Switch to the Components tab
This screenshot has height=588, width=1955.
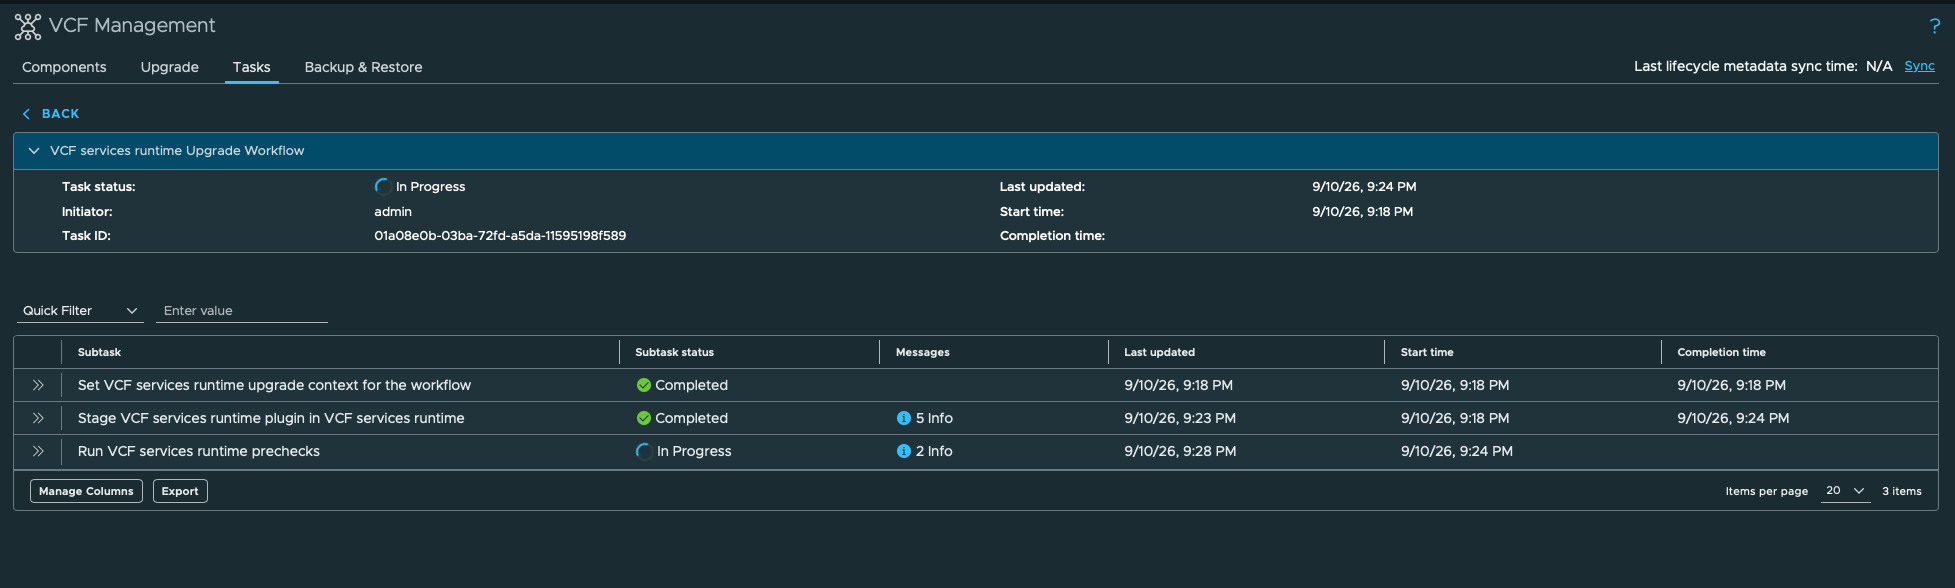(64, 67)
